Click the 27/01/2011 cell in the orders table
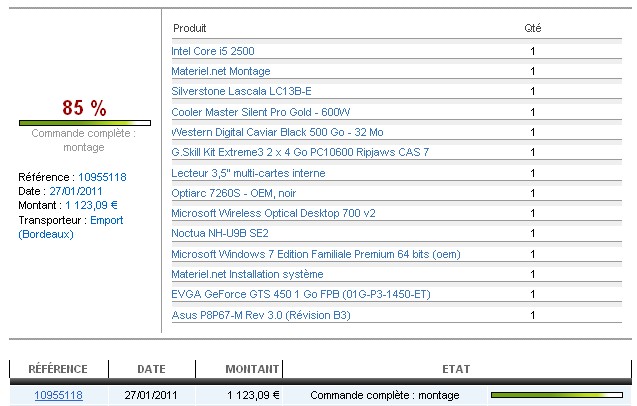637x406 pixels. point(151,395)
